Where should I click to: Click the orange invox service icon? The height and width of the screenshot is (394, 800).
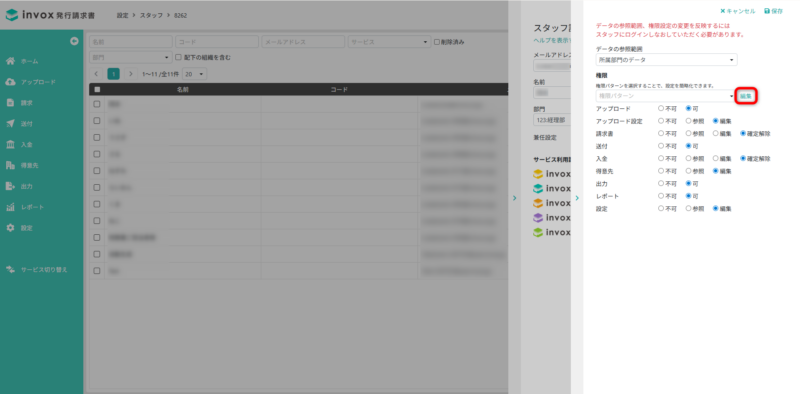[538, 203]
